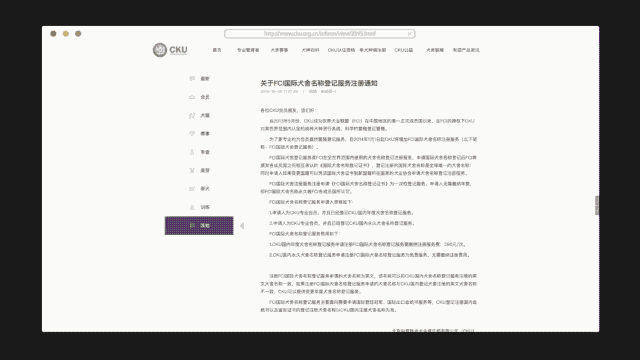This screenshot has height=360, width=640.
Task: Select the speech bubble icon in sidebar
Action: point(192,78)
